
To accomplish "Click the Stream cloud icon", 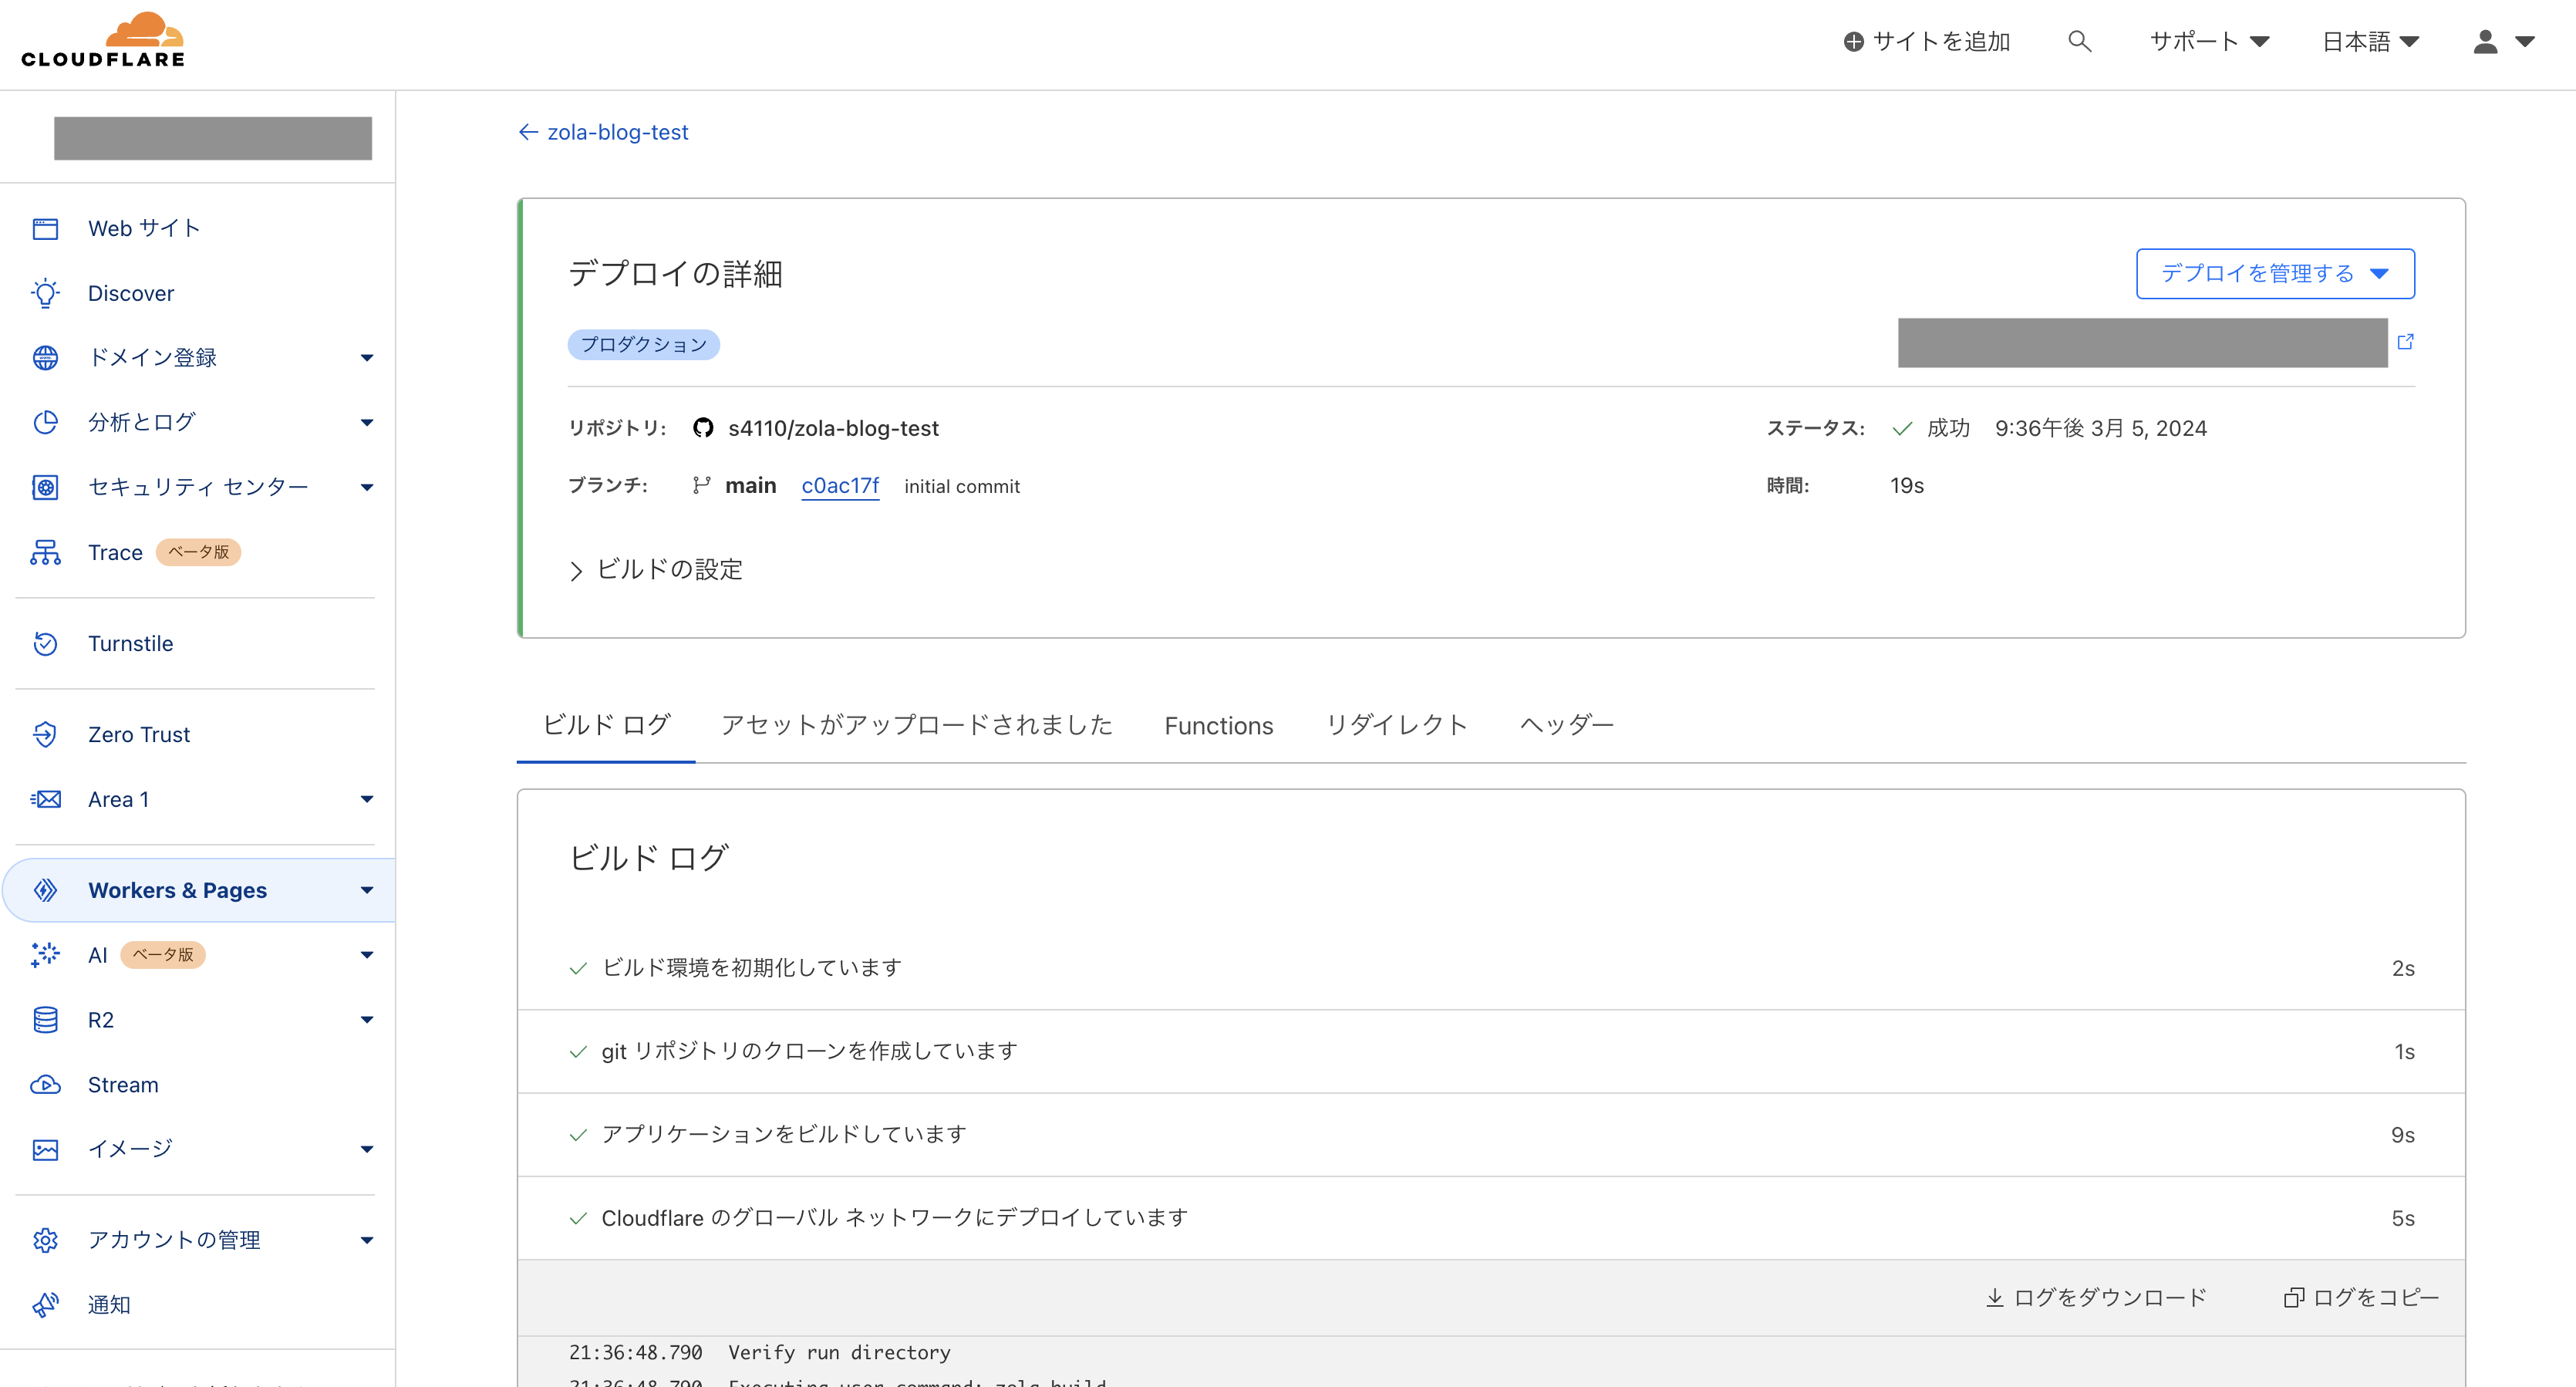I will pos(45,1085).
